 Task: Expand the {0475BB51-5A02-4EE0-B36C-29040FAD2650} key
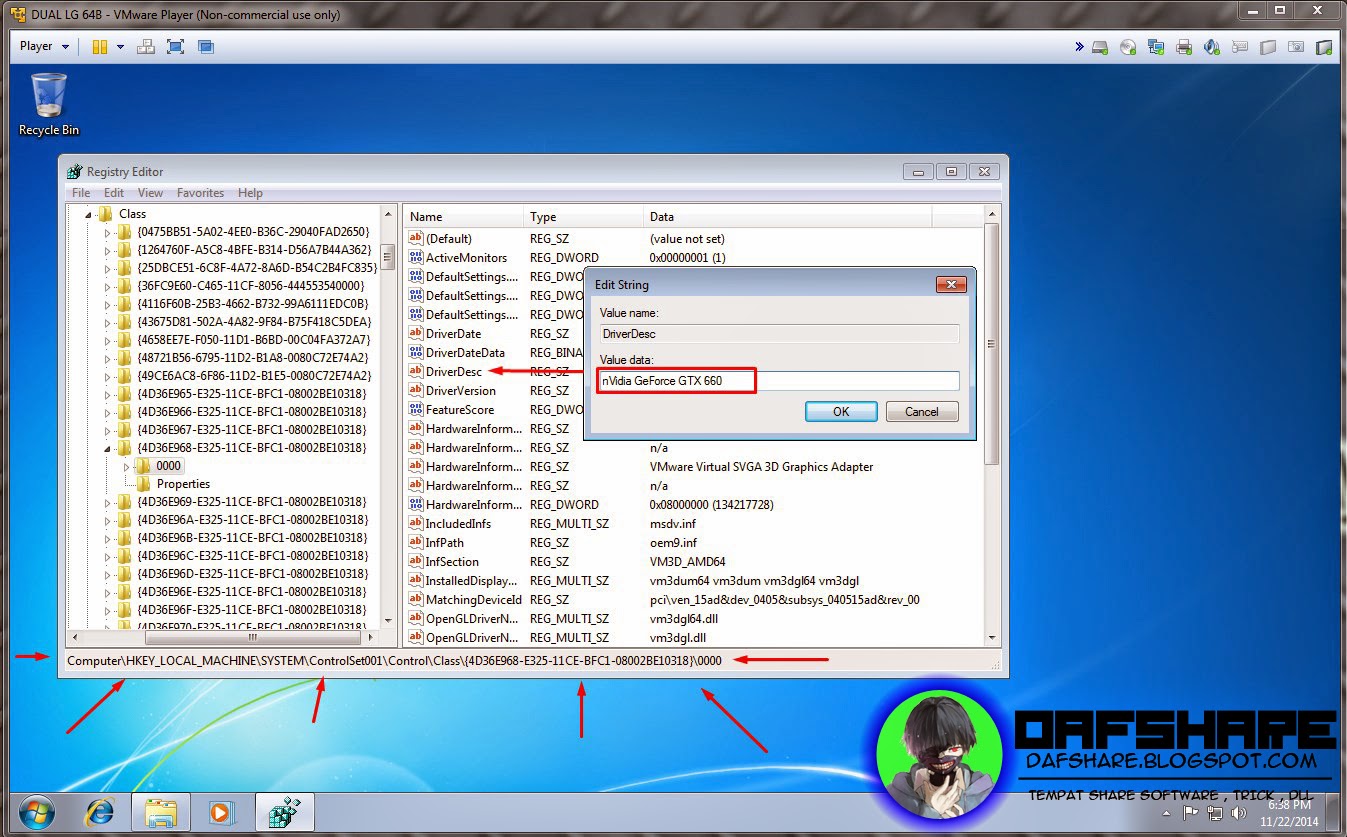click(108, 232)
